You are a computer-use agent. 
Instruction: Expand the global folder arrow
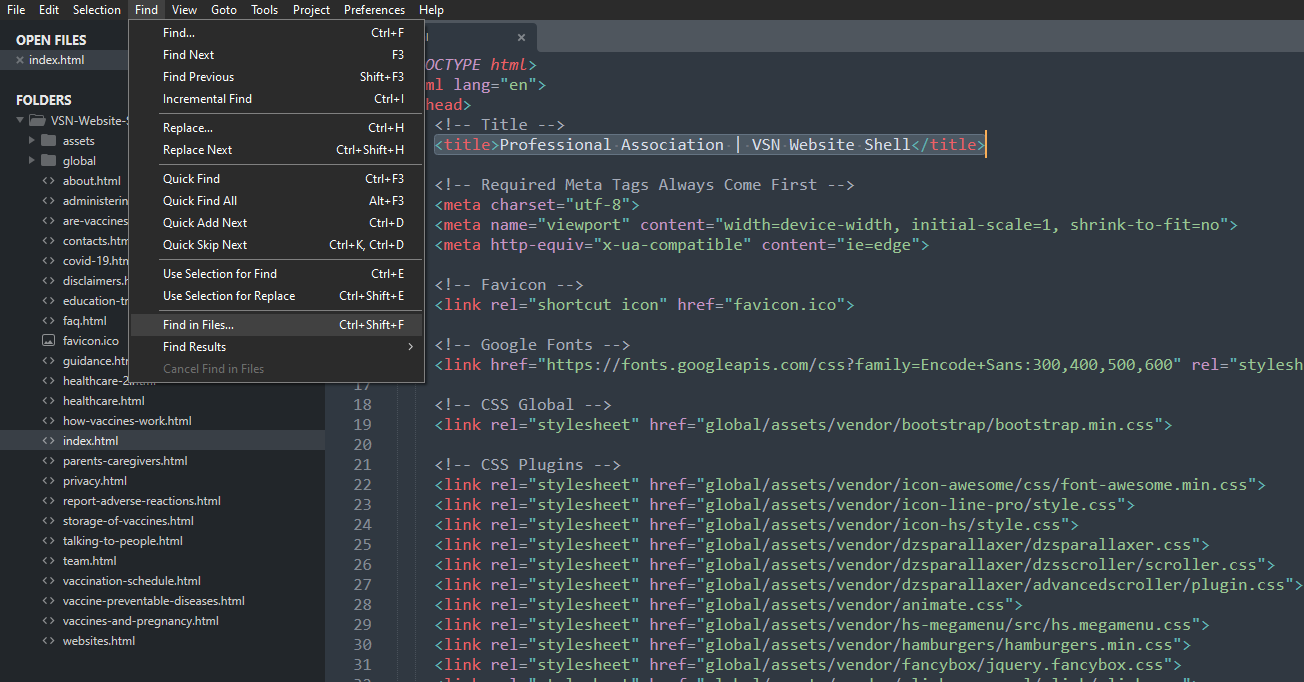tap(32, 160)
